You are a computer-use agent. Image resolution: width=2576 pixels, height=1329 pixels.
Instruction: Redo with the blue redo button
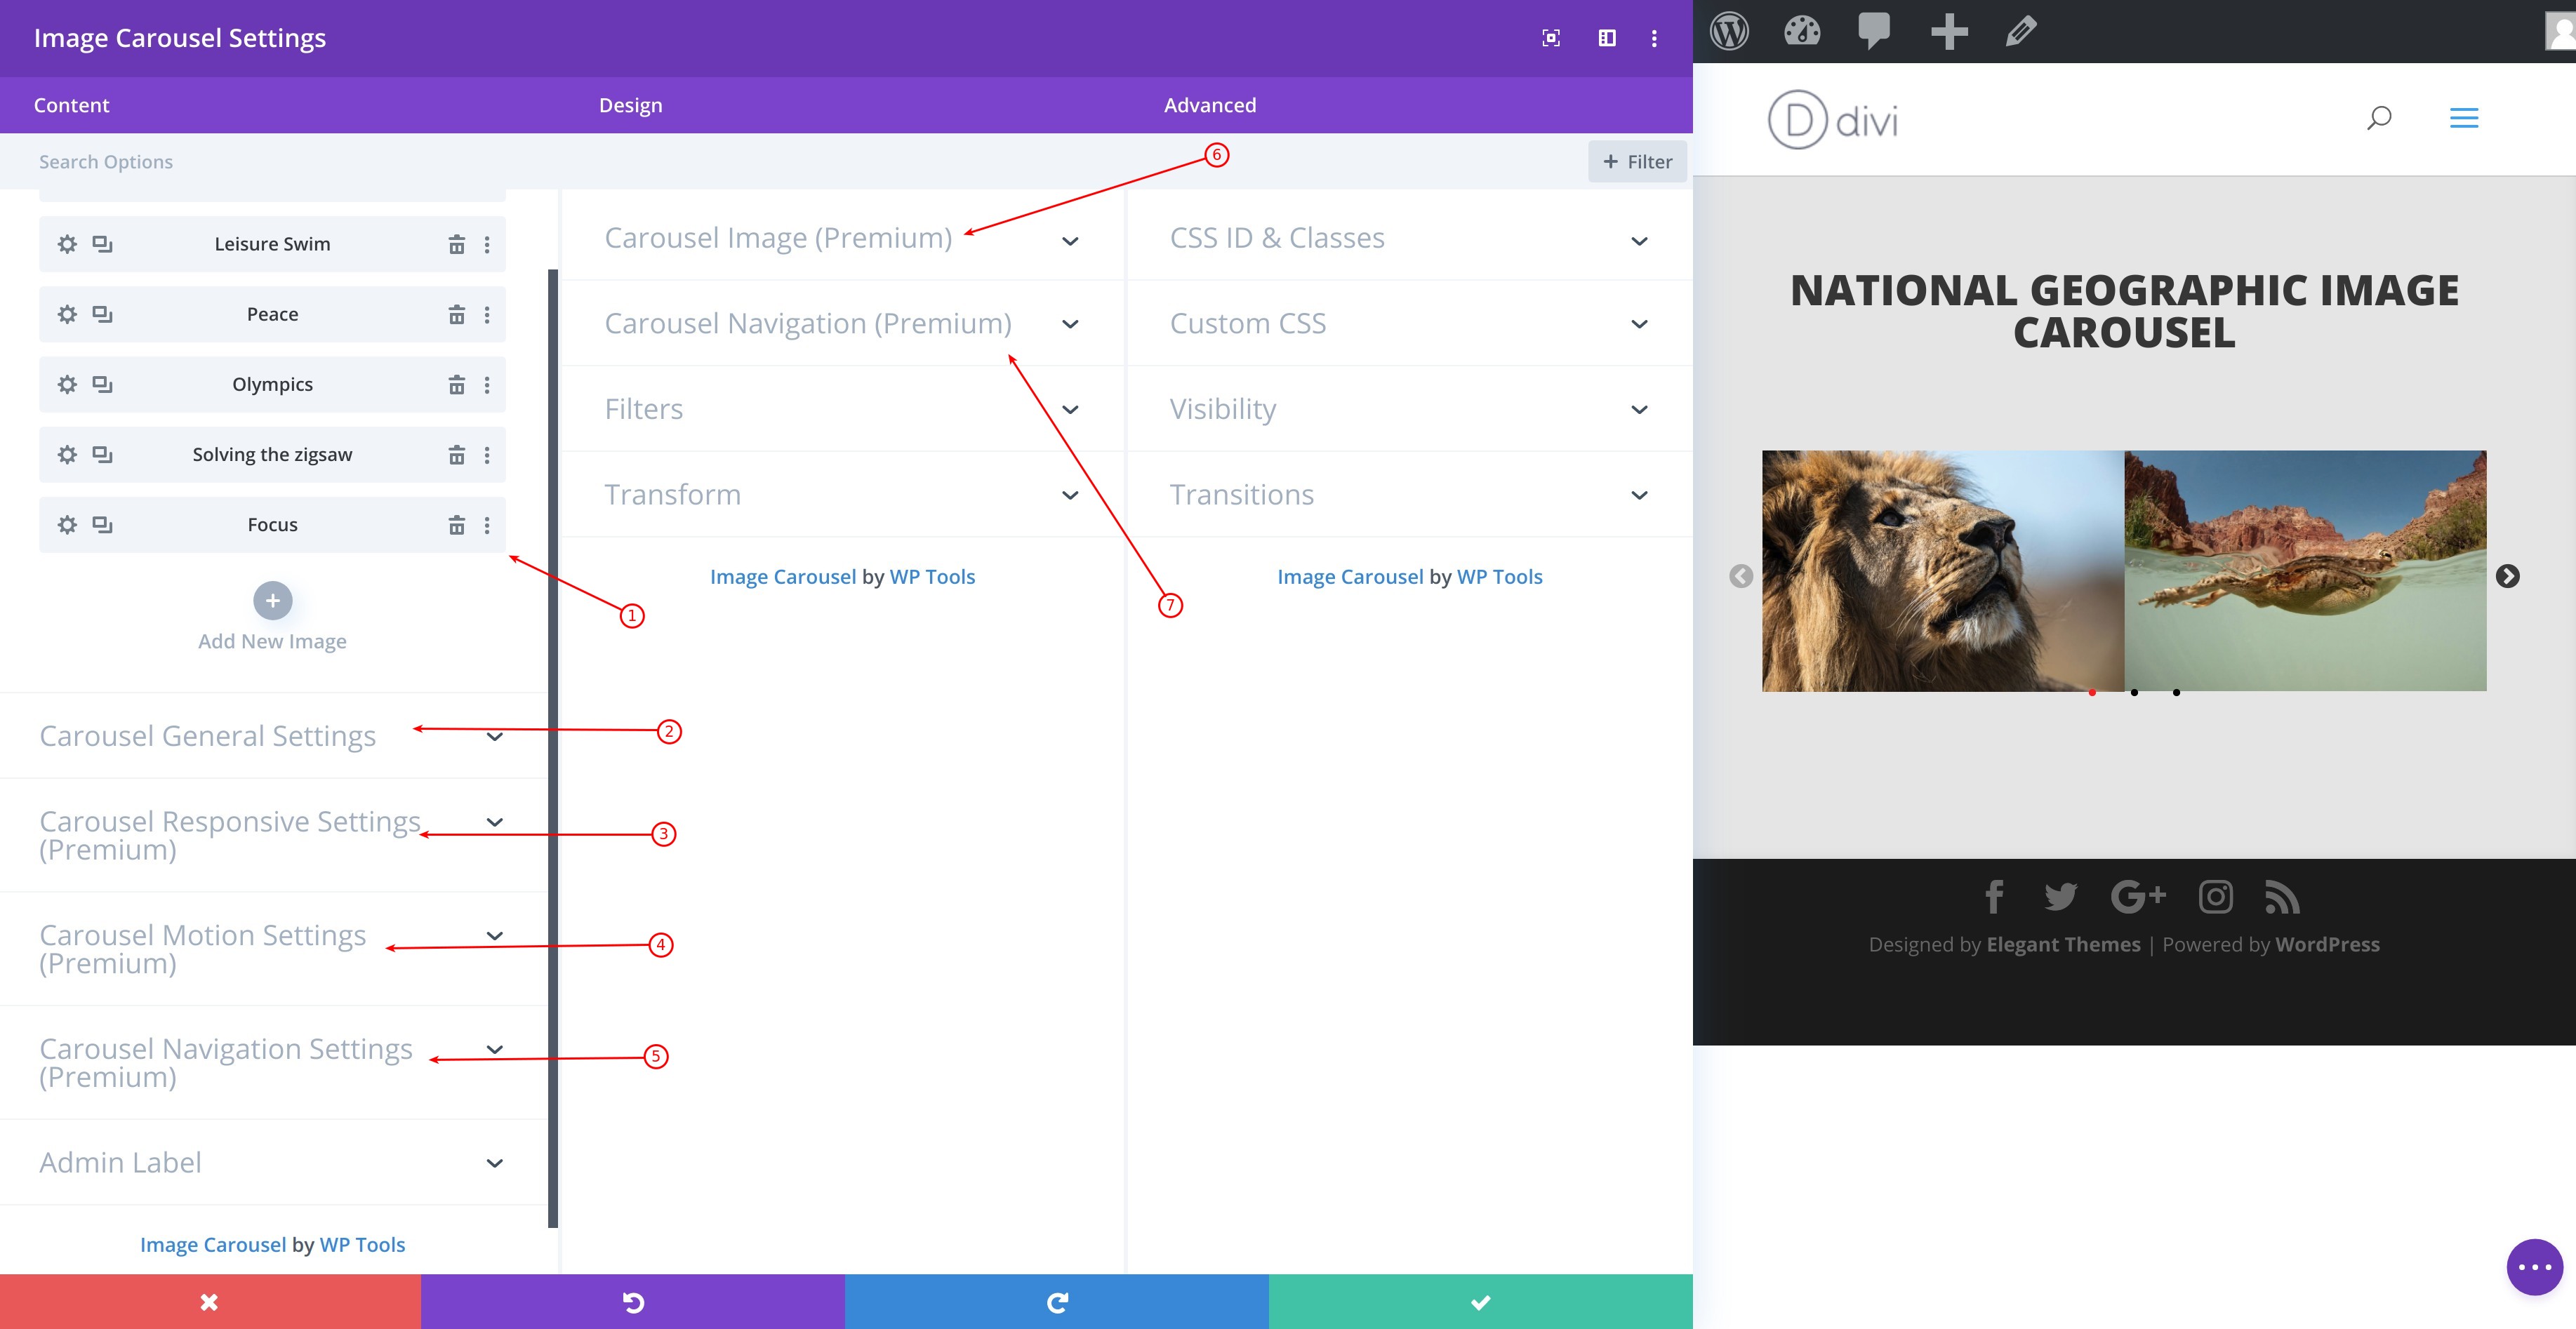tap(1057, 1301)
